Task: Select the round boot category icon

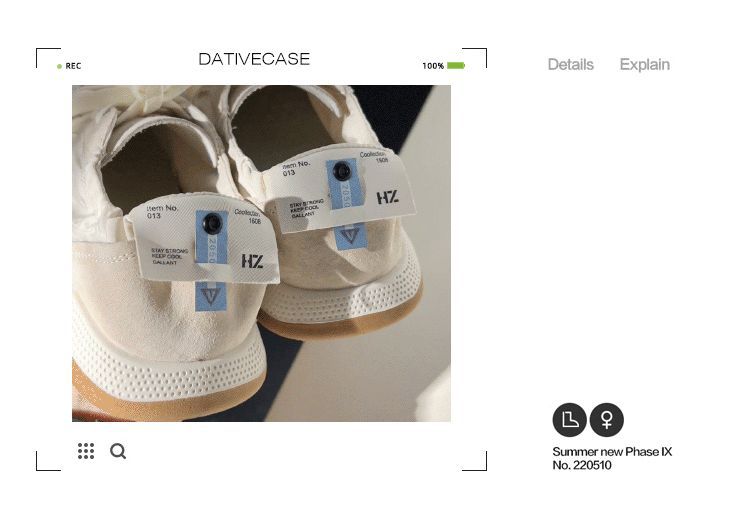Action: click(x=569, y=420)
